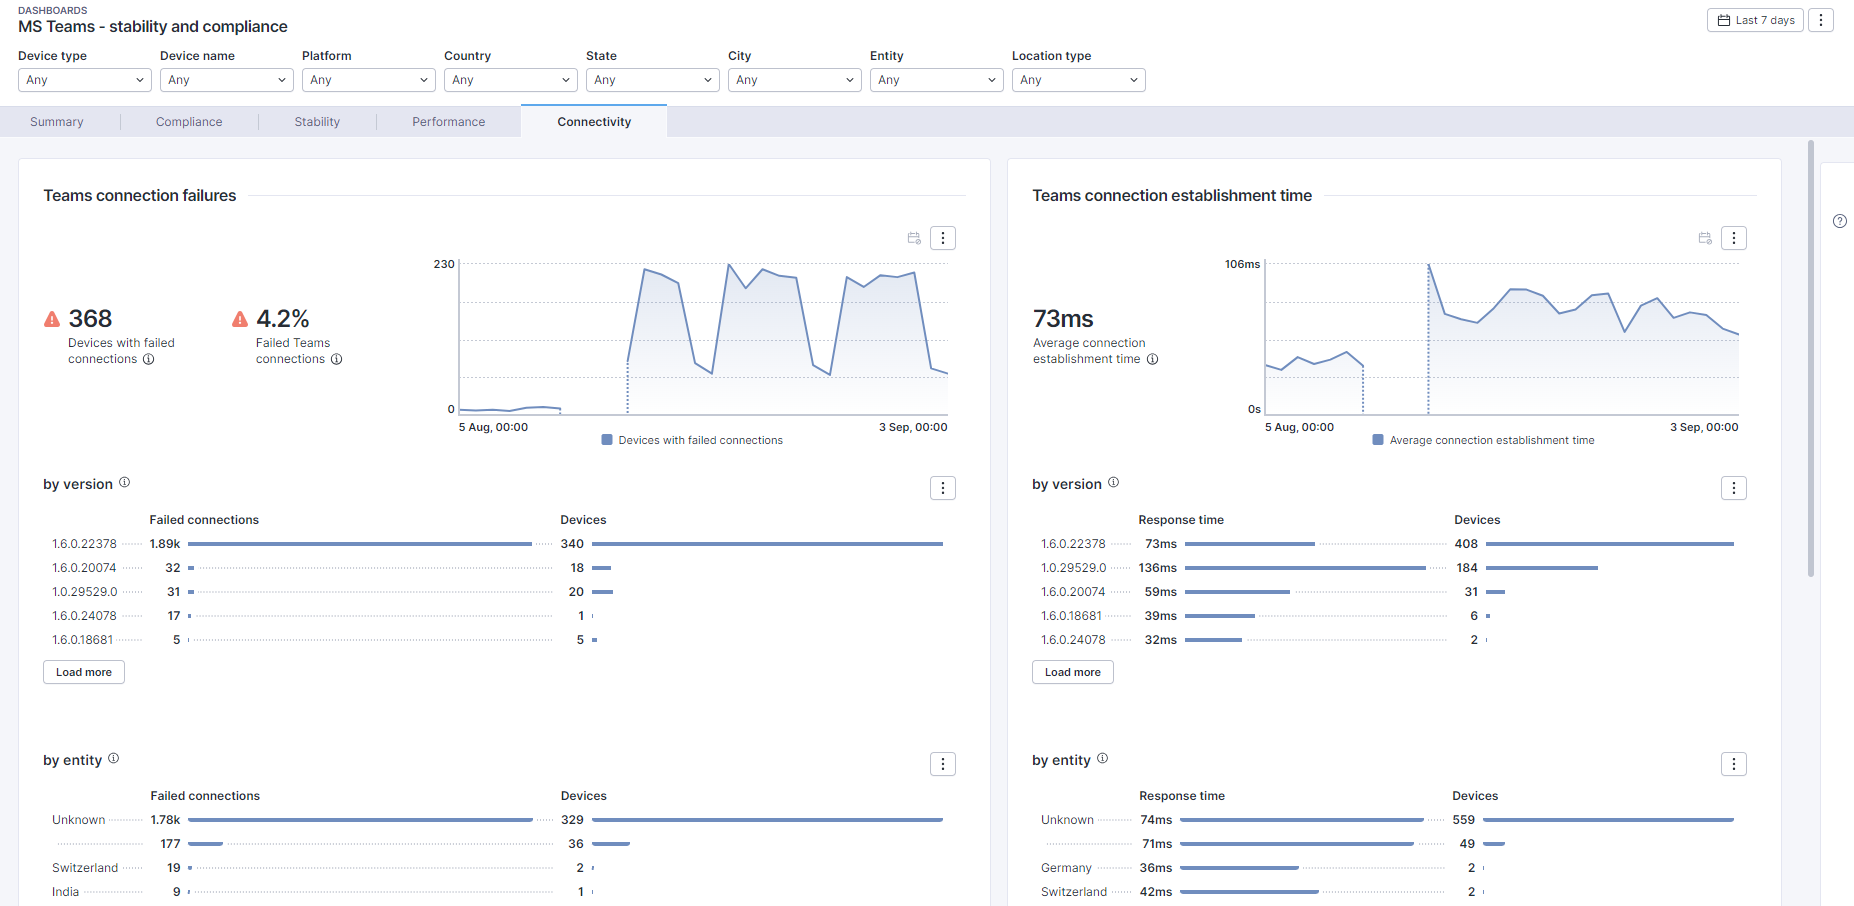This screenshot has height=906, width=1854.
Task: Click the 1.89k failed connections bar
Action: pos(360,544)
